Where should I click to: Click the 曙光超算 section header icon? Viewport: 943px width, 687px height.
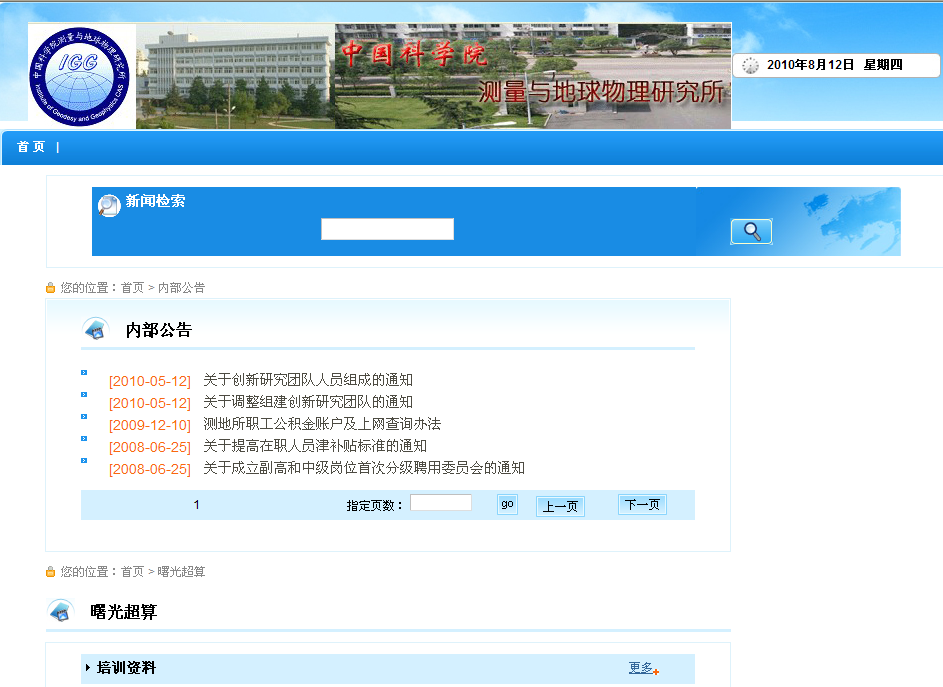60,611
